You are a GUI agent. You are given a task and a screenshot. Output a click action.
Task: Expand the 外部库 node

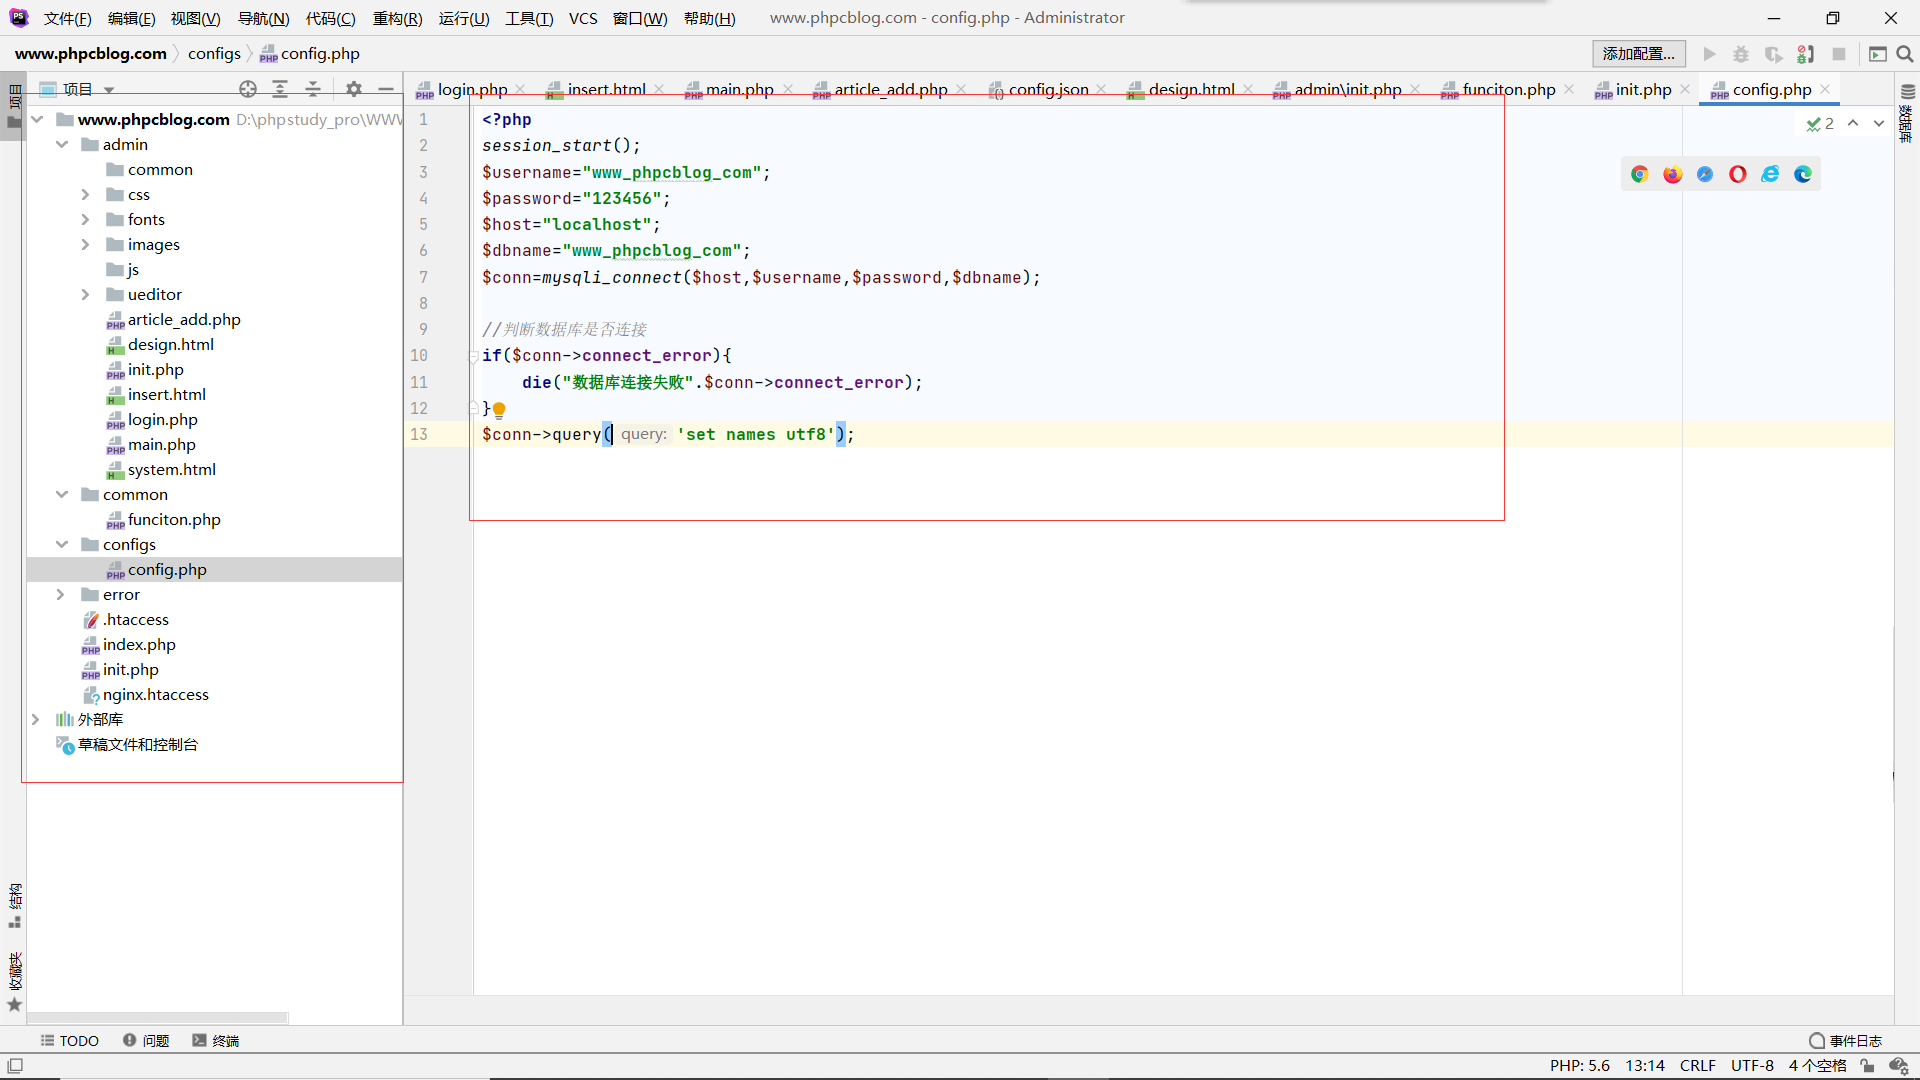[36, 719]
